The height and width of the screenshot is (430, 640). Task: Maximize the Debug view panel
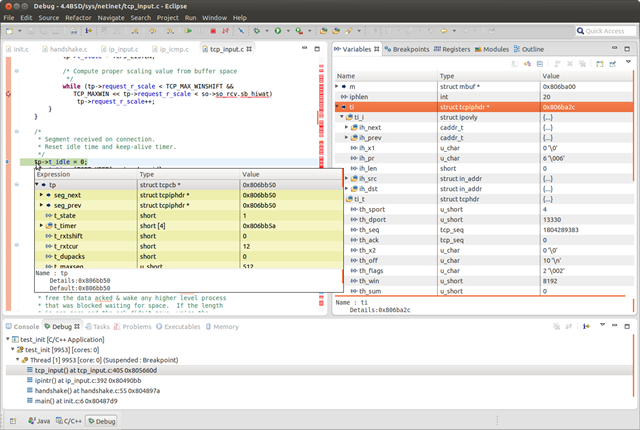(627, 326)
